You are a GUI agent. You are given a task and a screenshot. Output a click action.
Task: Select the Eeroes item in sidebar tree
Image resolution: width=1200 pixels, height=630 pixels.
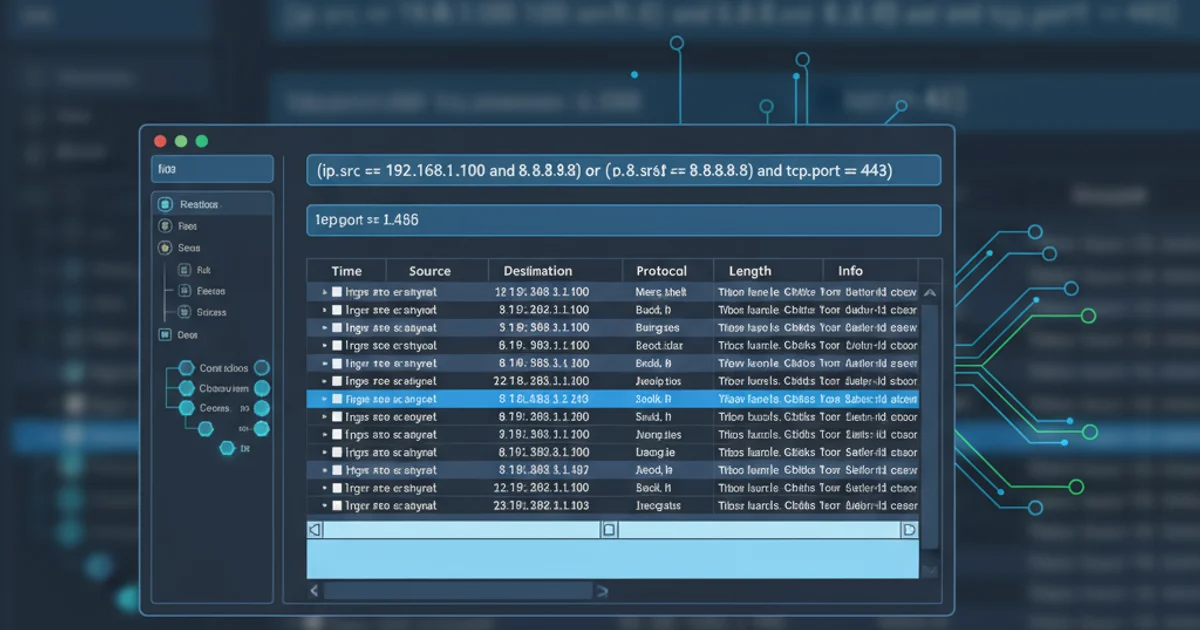(210, 291)
